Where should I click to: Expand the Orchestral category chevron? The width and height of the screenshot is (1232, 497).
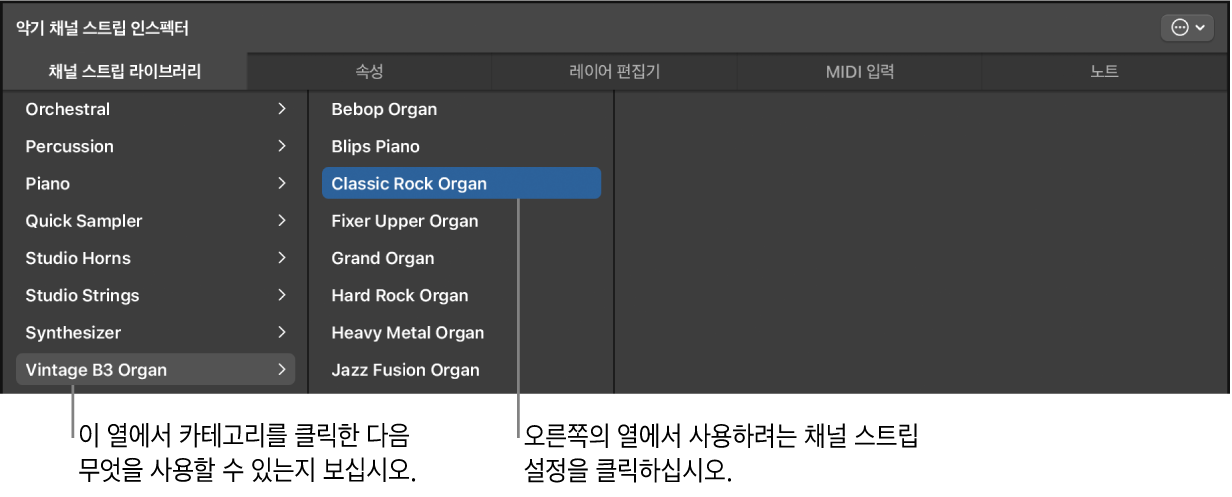point(282,109)
